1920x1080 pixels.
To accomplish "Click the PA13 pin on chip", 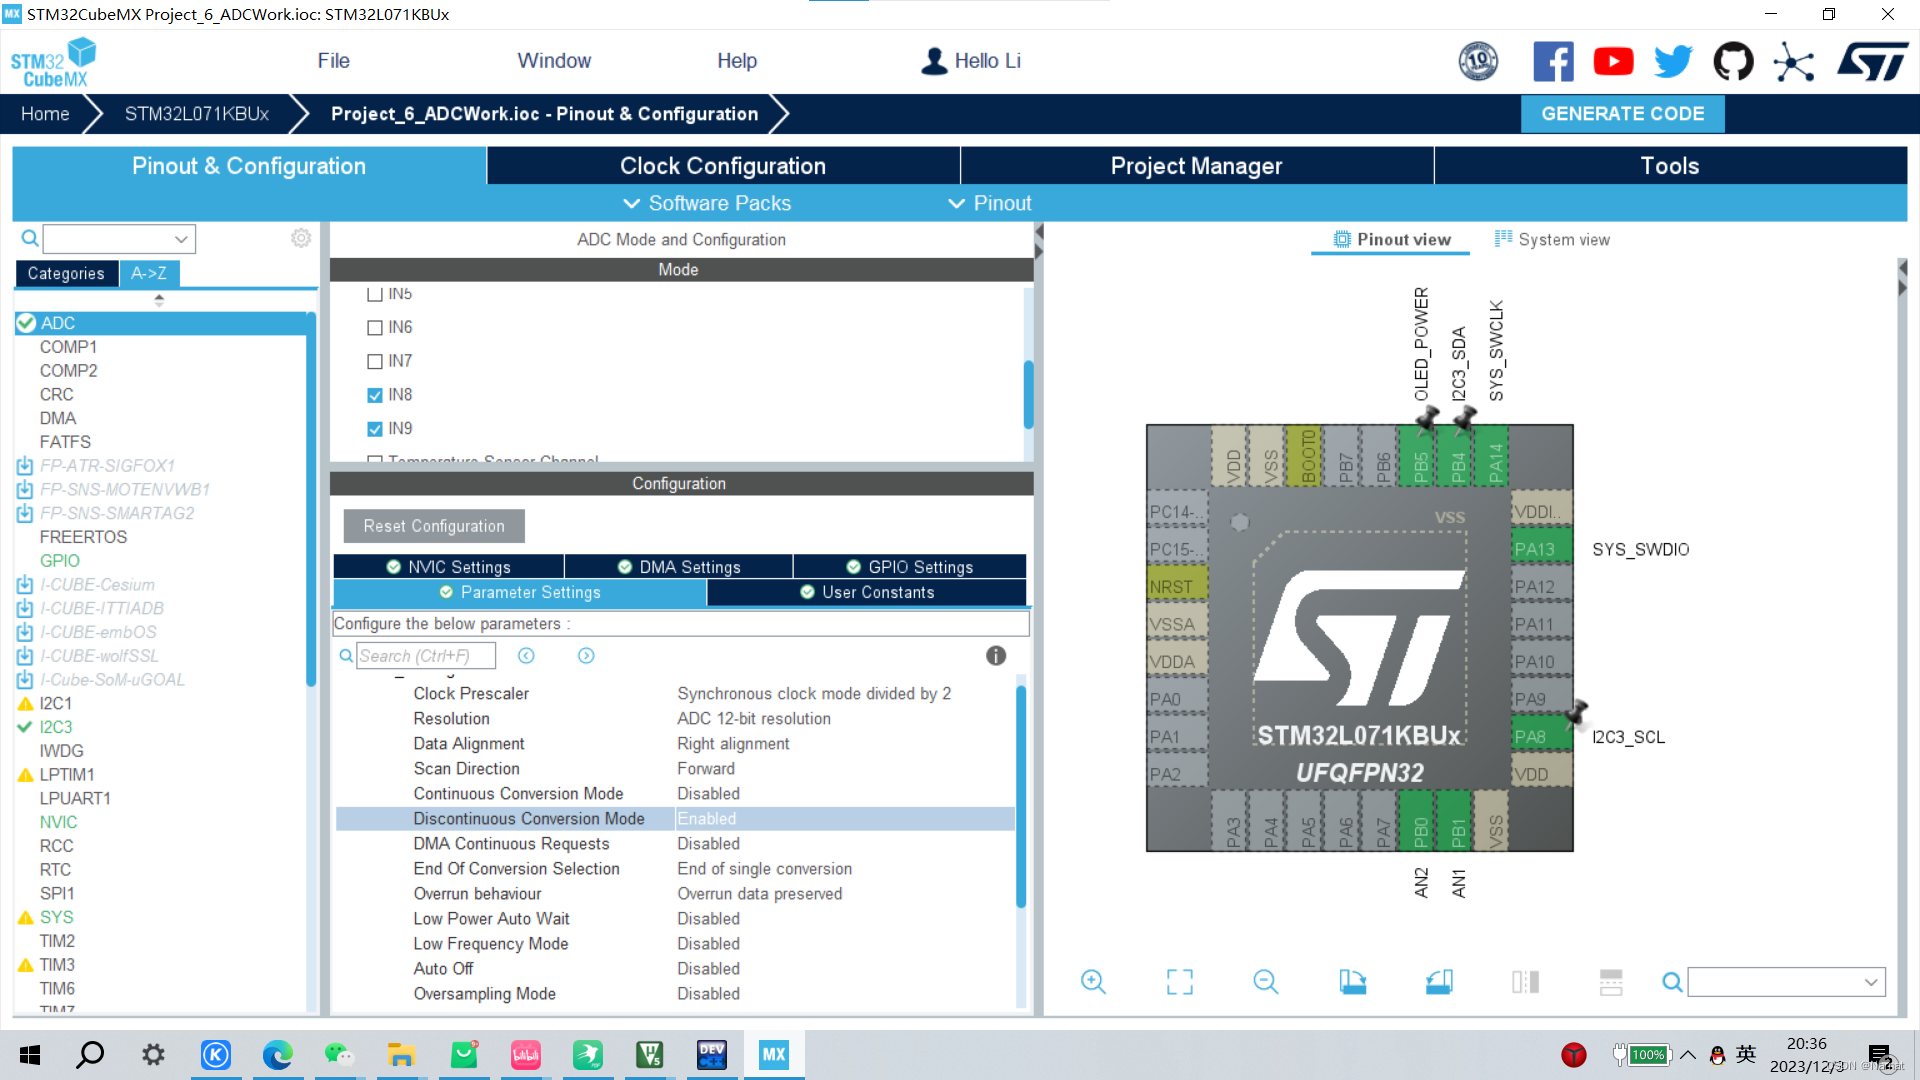I will click(x=1541, y=549).
